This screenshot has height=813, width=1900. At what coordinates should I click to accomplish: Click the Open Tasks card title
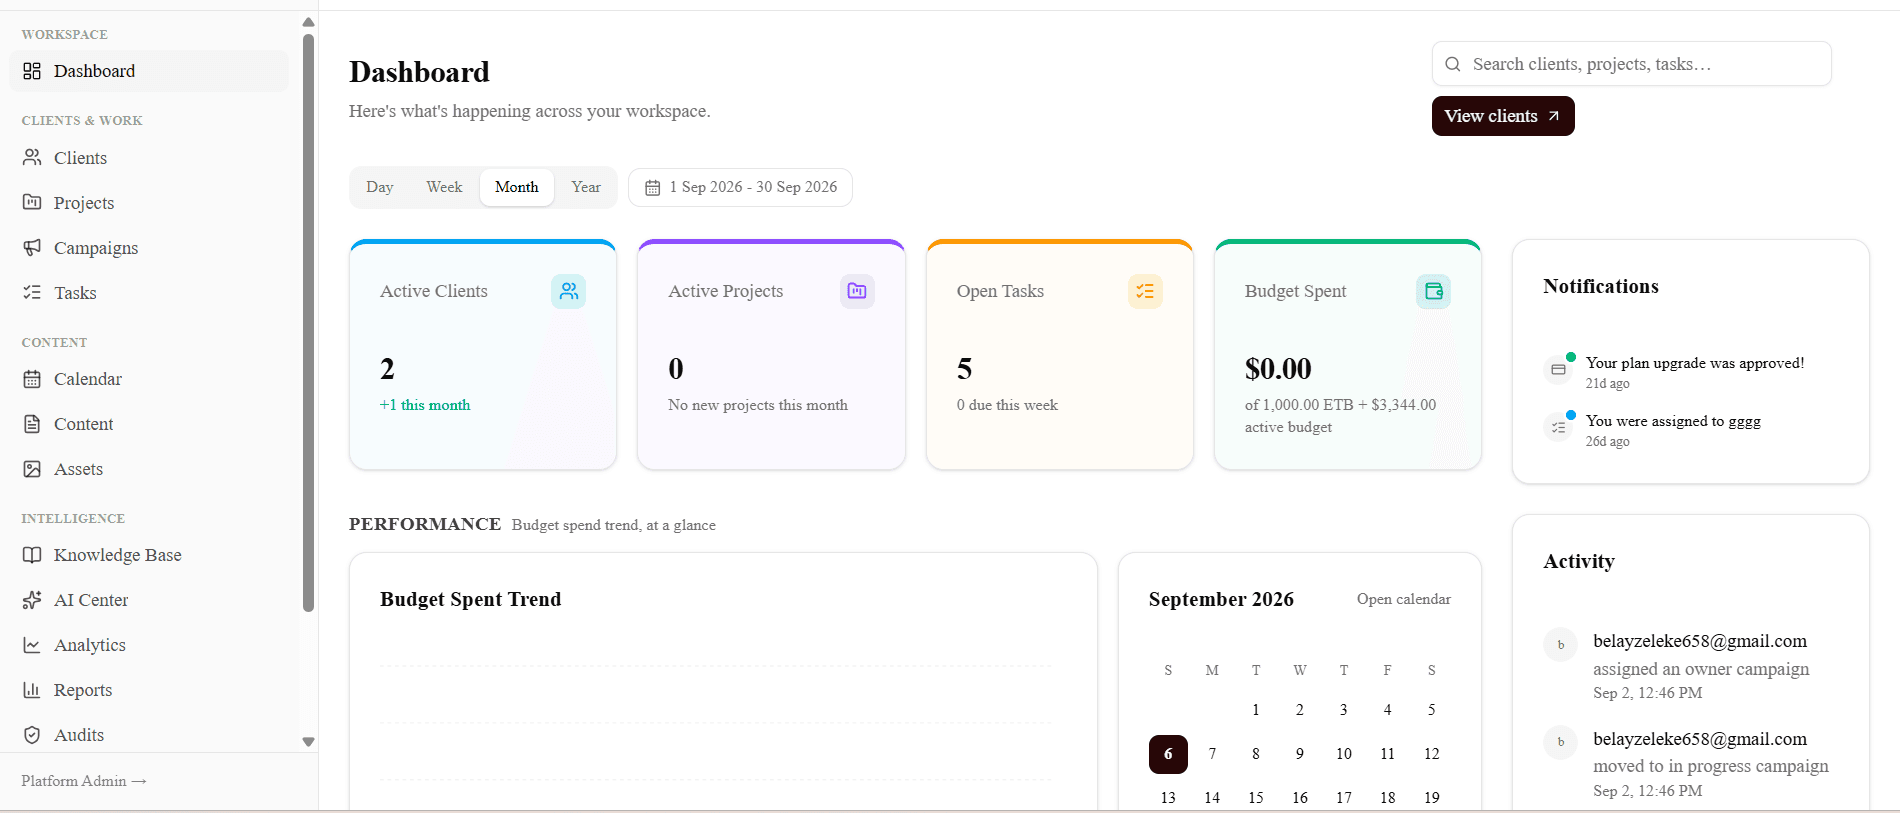1000,291
